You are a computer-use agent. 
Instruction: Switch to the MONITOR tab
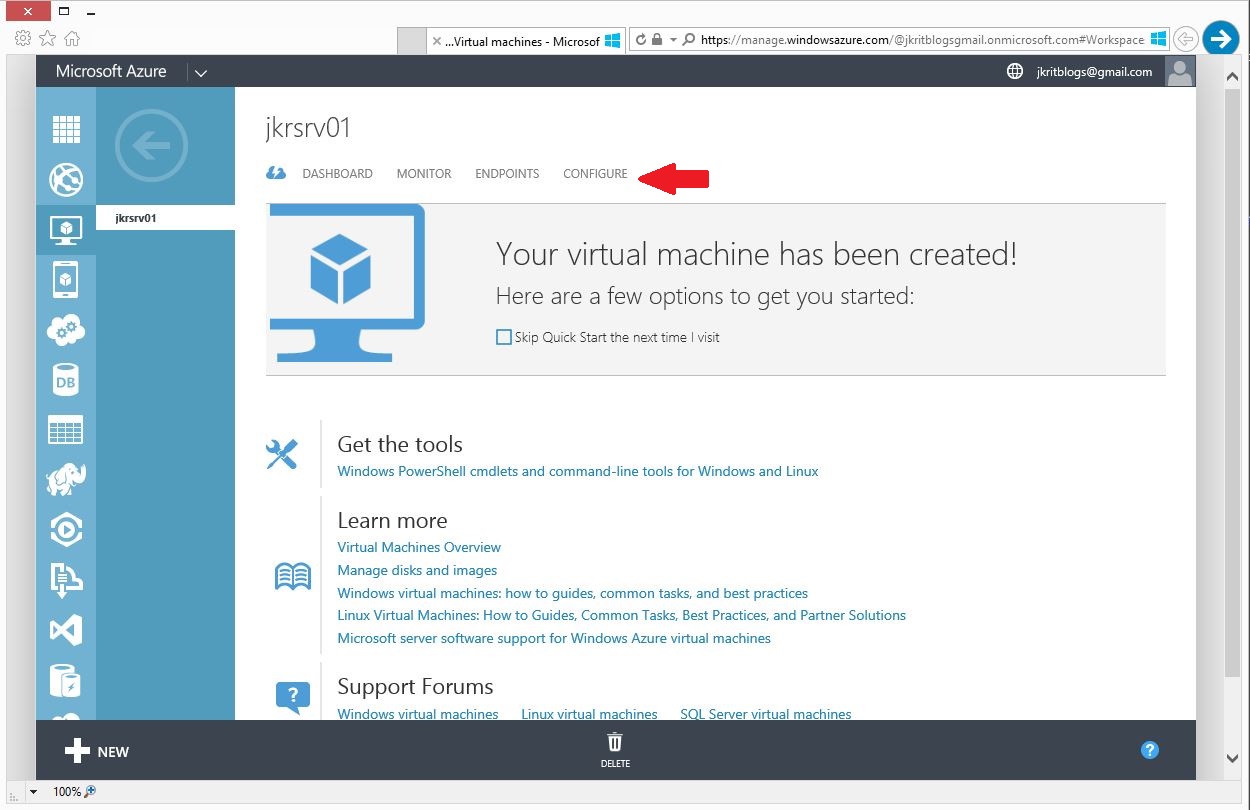(x=424, y=174)
